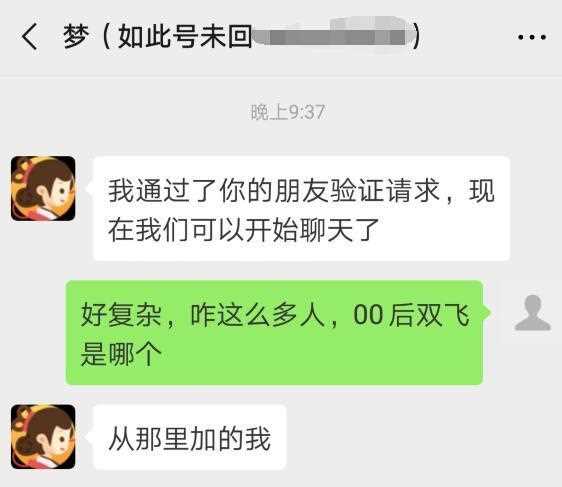Viewport: 562px width, 487px height.
Task: Tap the chat title 梦（如此号未回
Action: [x=158, y=36]
